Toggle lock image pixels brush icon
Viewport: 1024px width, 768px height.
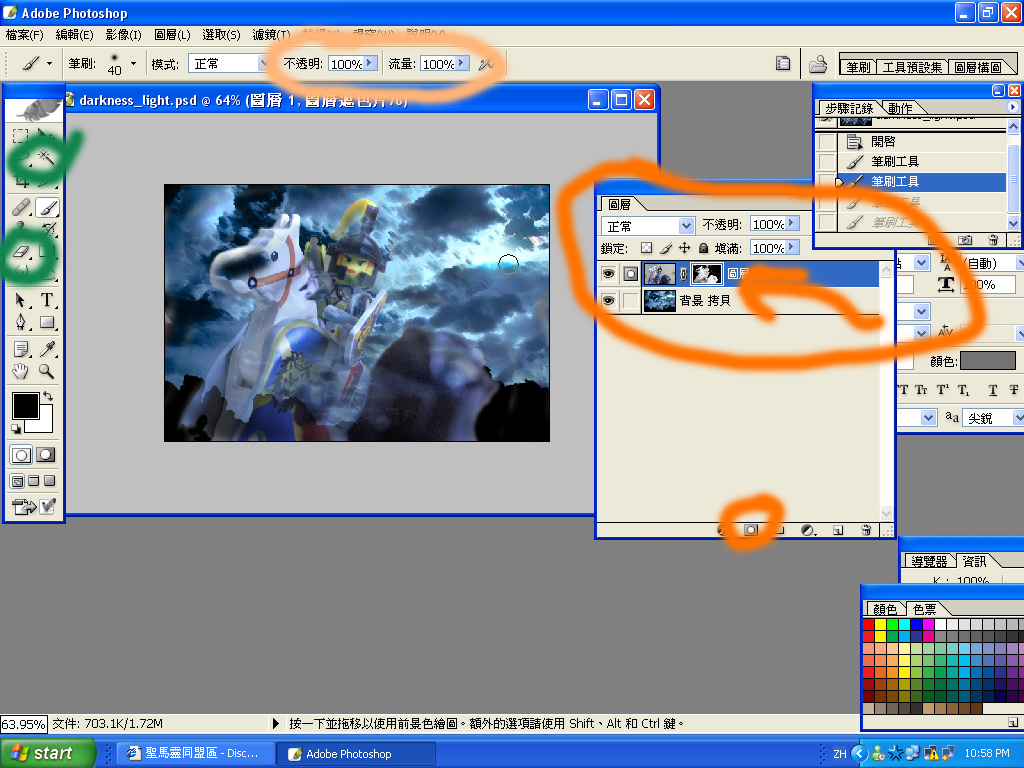665,248
